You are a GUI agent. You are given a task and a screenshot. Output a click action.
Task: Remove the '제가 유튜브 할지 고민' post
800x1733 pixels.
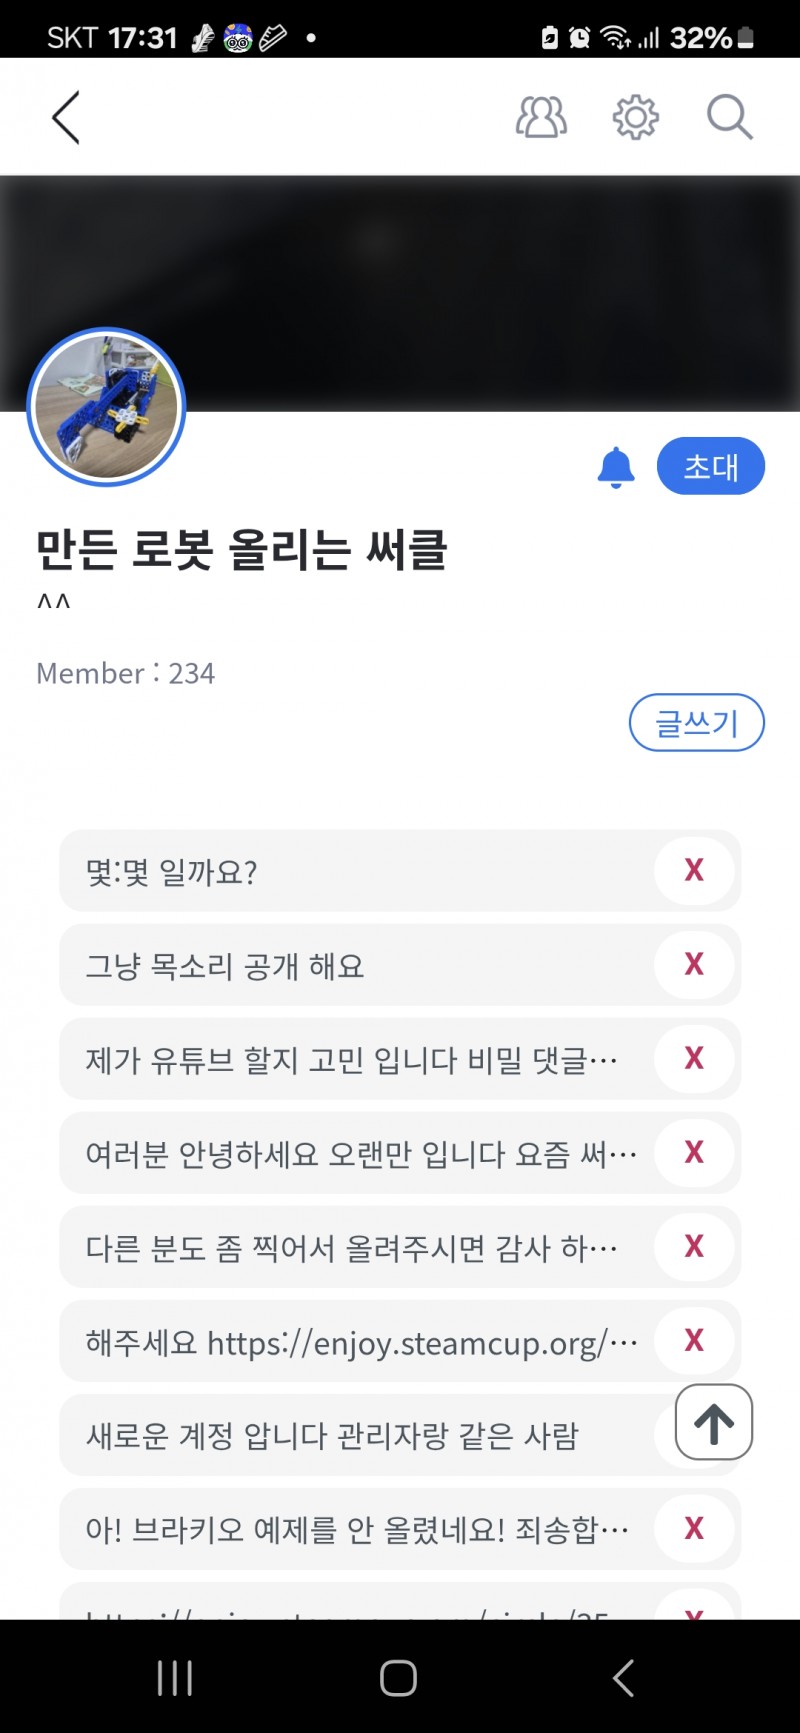point(694,1058)
